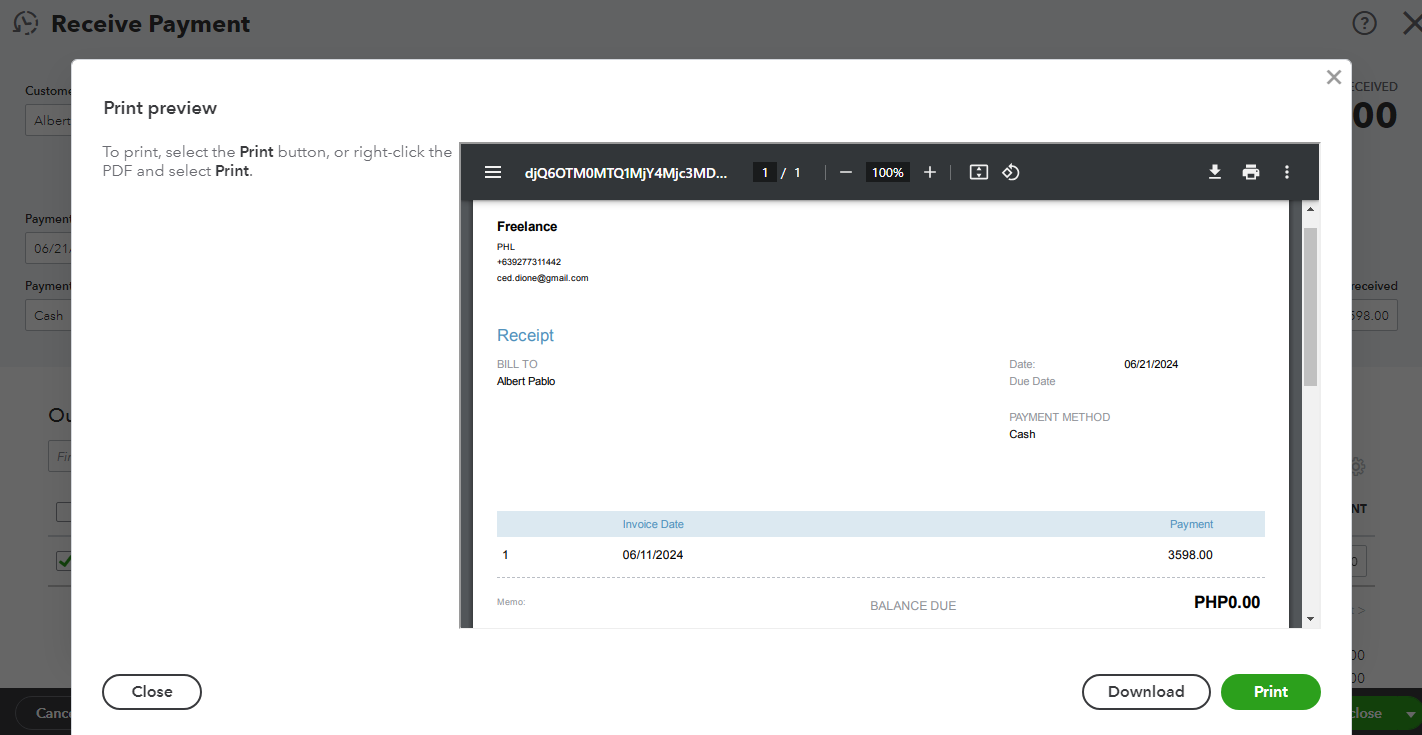Click the PDF toolbar printer icon
Screen dimensions: 1422x735
coord(1251,172)
